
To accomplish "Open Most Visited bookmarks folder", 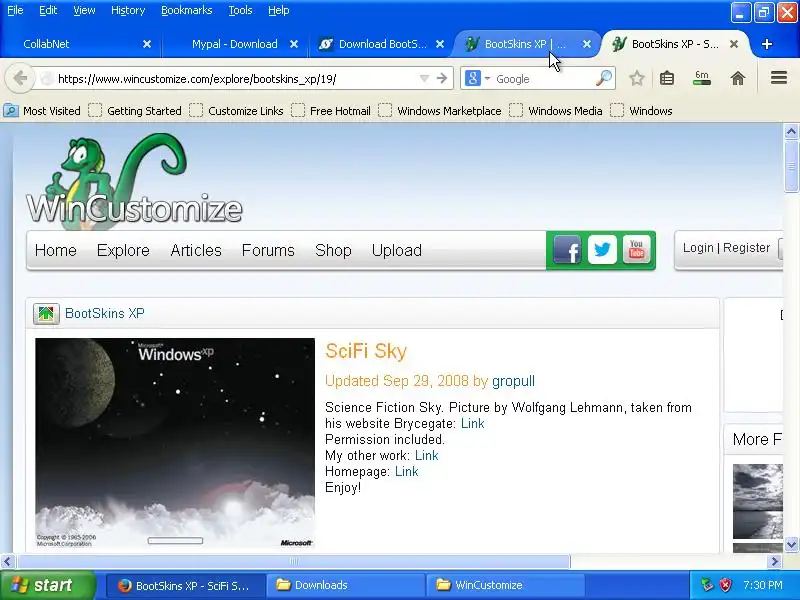I will (42, 111).
